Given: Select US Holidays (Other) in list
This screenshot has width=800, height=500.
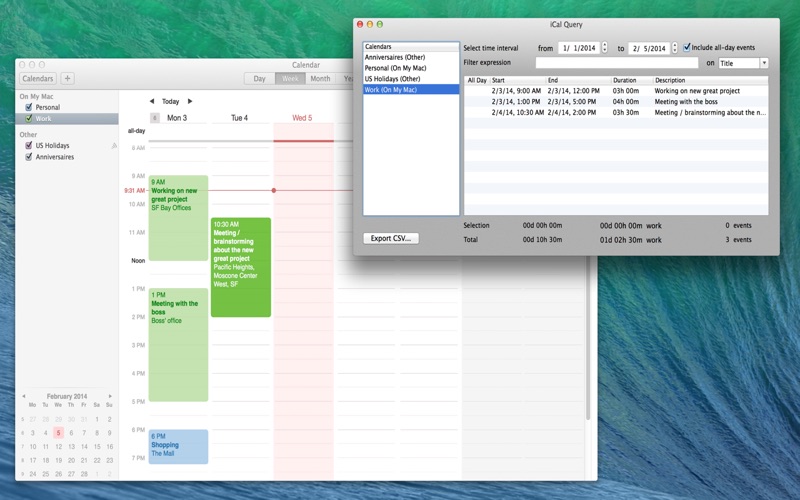Looking at the screenshot, I should pos(411,79).
